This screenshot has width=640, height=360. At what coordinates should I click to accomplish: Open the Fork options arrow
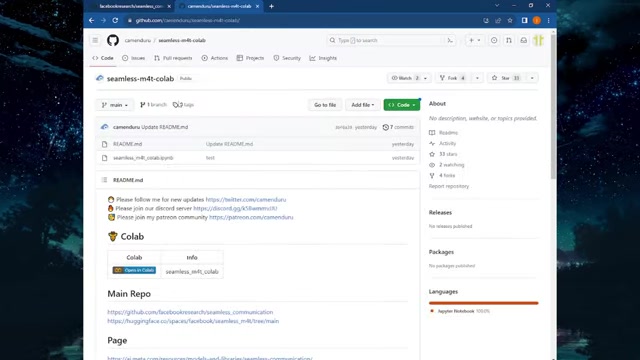coord(477,78)
